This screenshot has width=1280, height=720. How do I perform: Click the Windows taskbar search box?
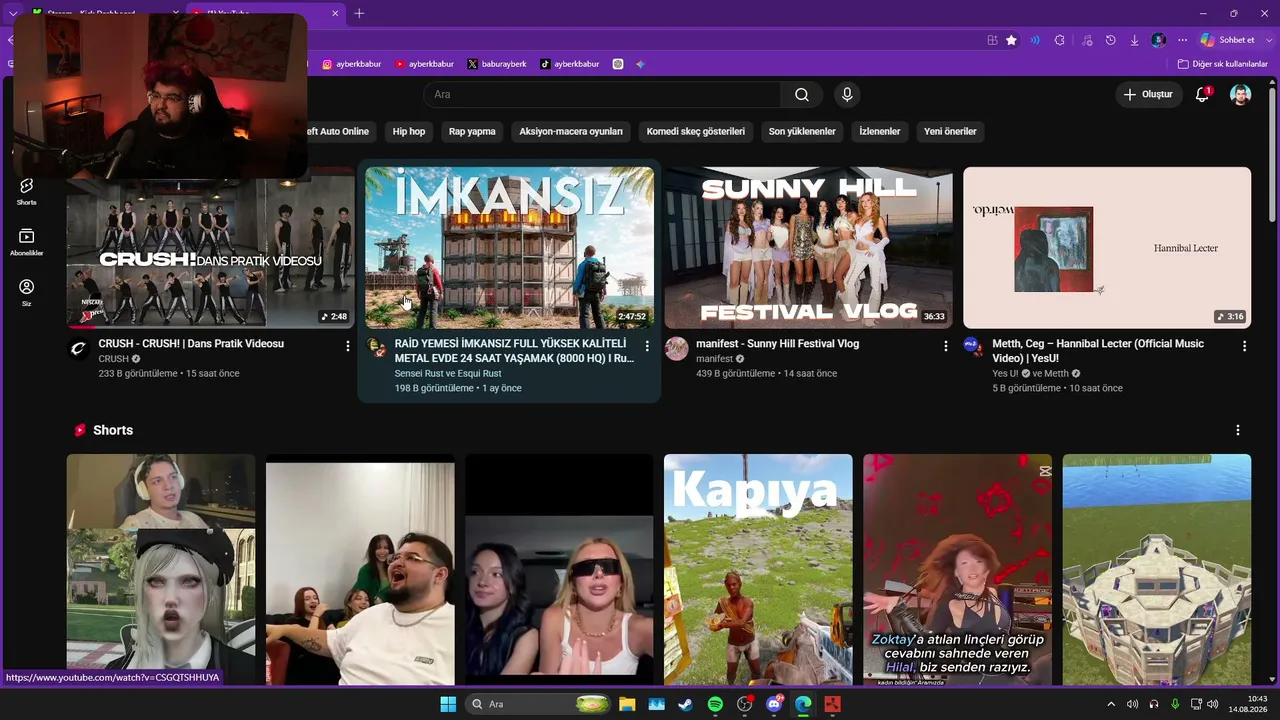[537, 704]
